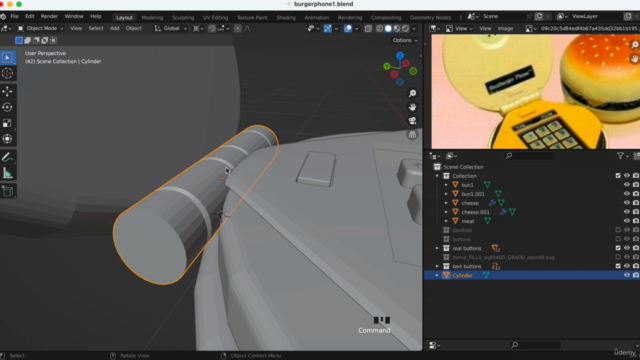
Task: Click the navigation gizmo Z axis
Action: (x=400, y=56)
